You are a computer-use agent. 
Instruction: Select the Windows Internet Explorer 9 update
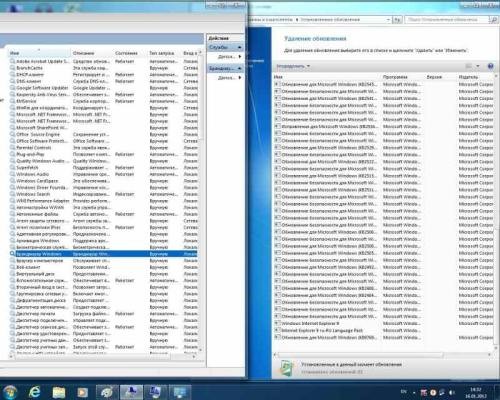[383, 323]
